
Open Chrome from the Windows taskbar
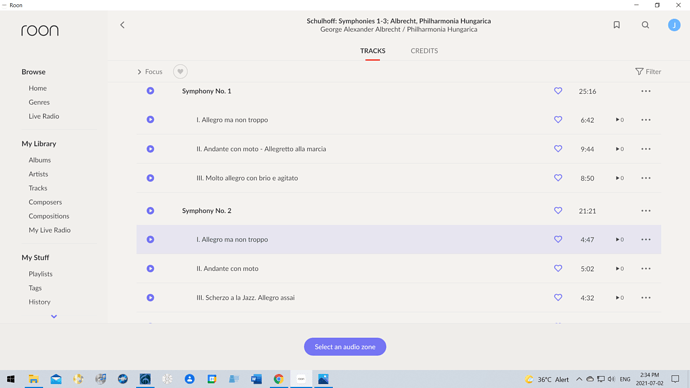[x=279, y=379]
